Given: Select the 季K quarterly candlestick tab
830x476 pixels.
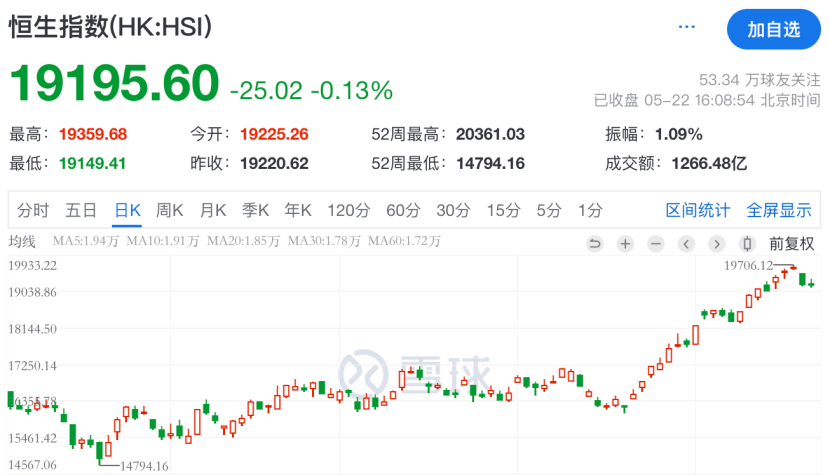Looking at the screenshot, I should 255,210.
